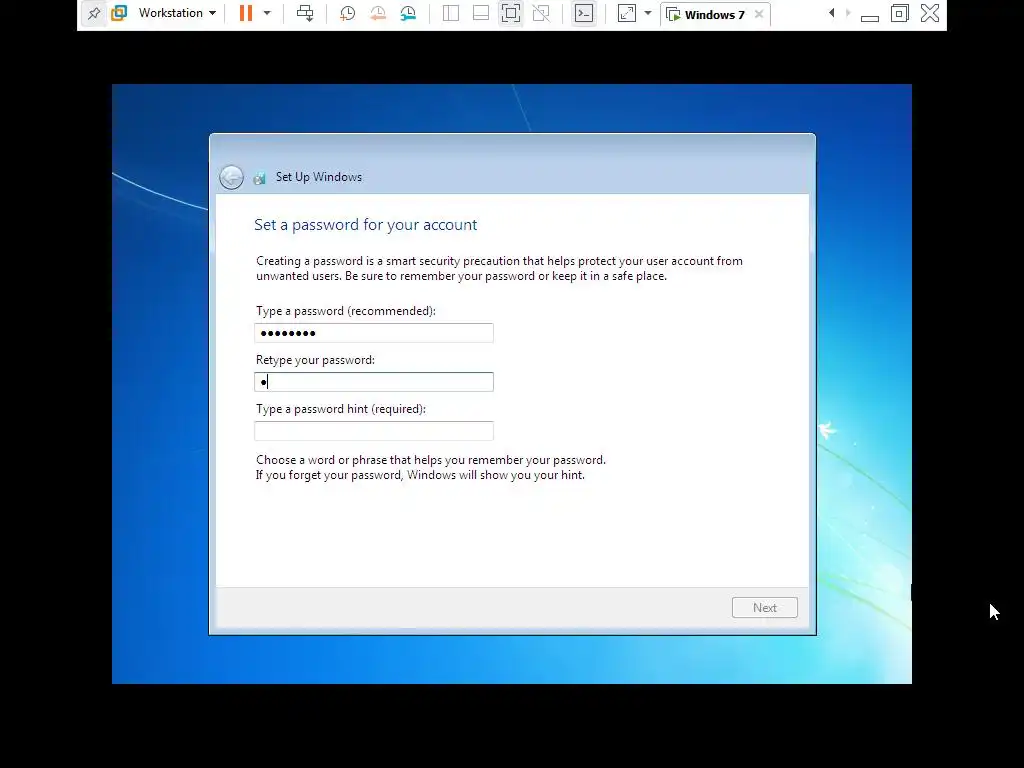
Task: Go to the next tab with the right arrow
Action: 848,13
